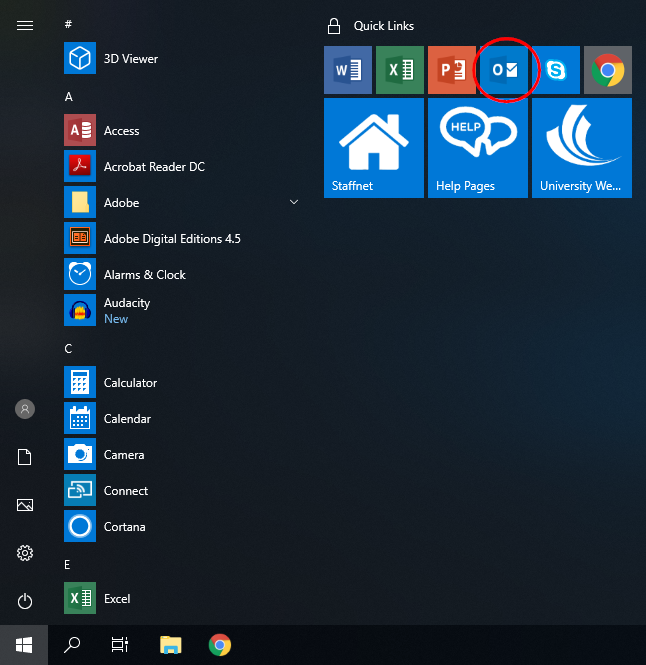Open the taskbar Search magnifier
Image resolution: width=646 pixels, height=665 pixels.
pos(72,645)
